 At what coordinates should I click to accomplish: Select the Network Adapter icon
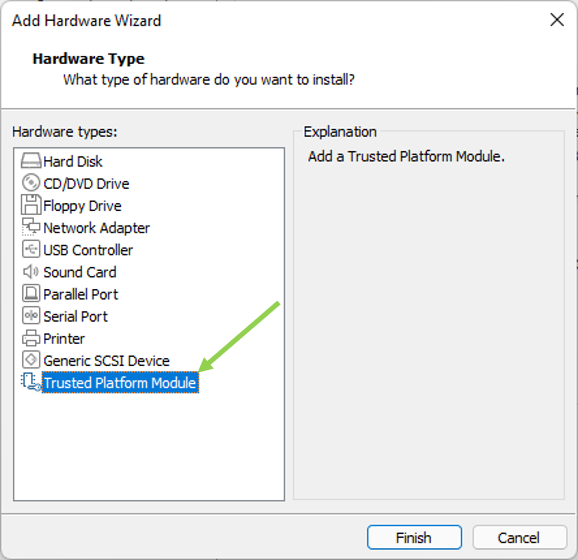[31, 227]
